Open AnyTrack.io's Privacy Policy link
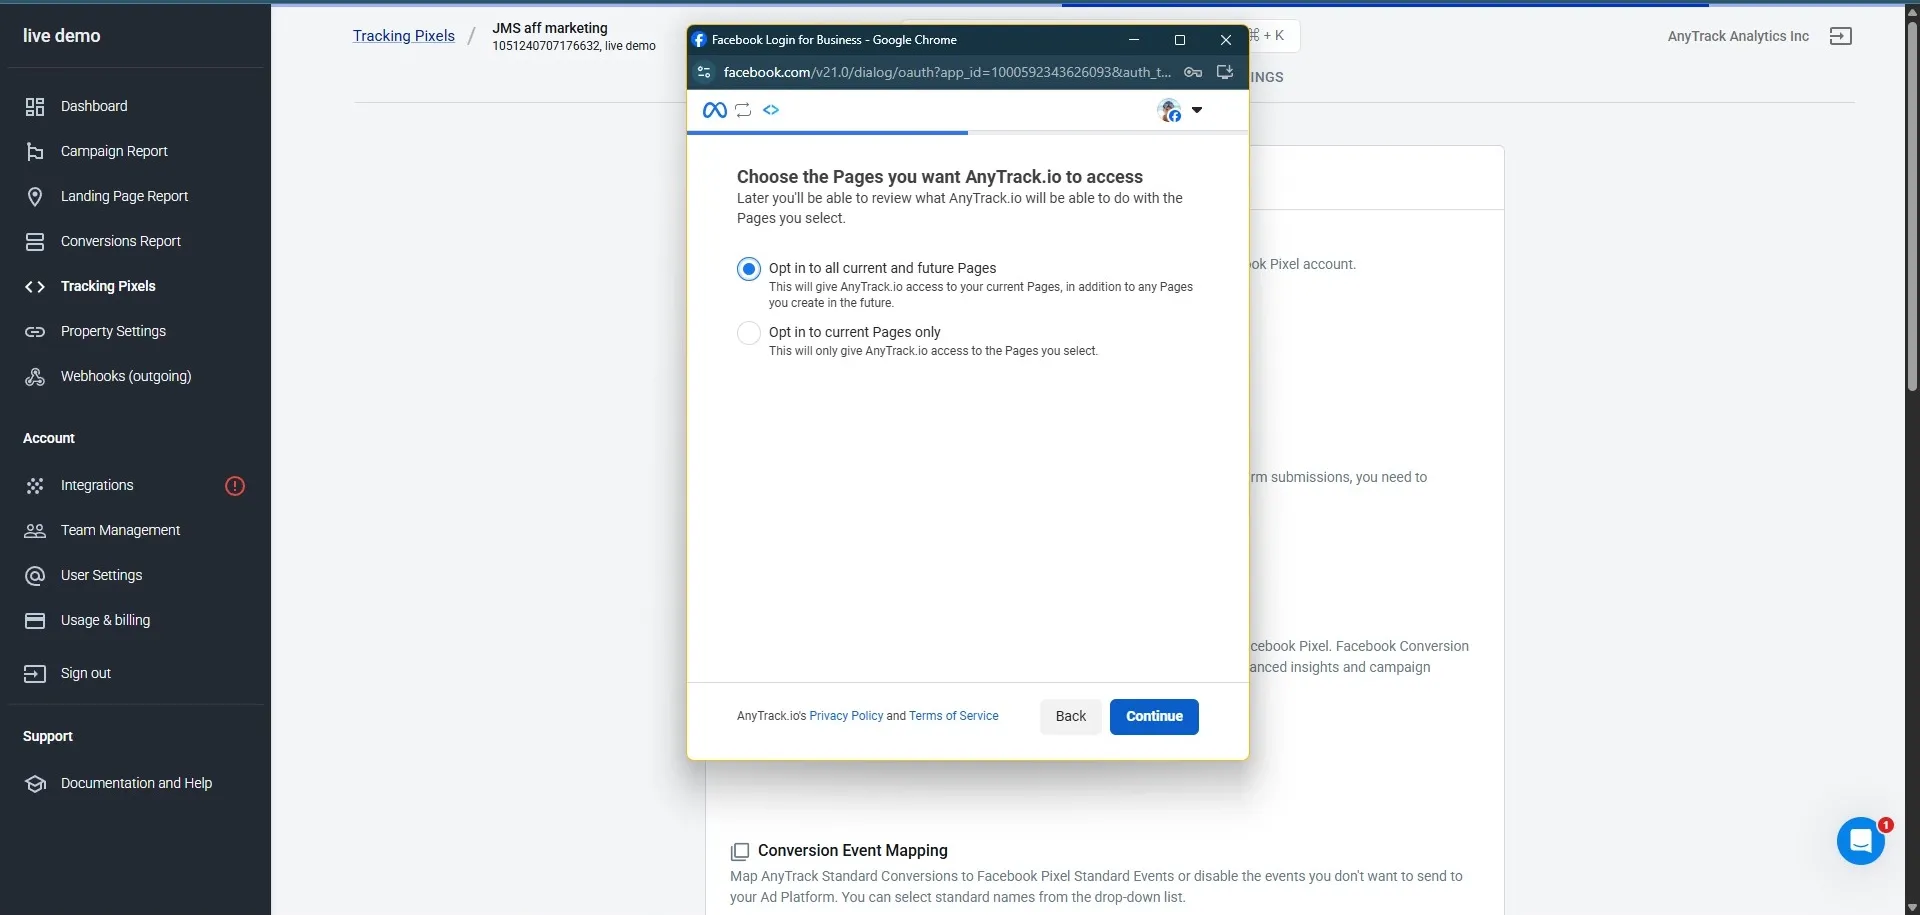The image size is (1920, 915). tap(846, 716)
